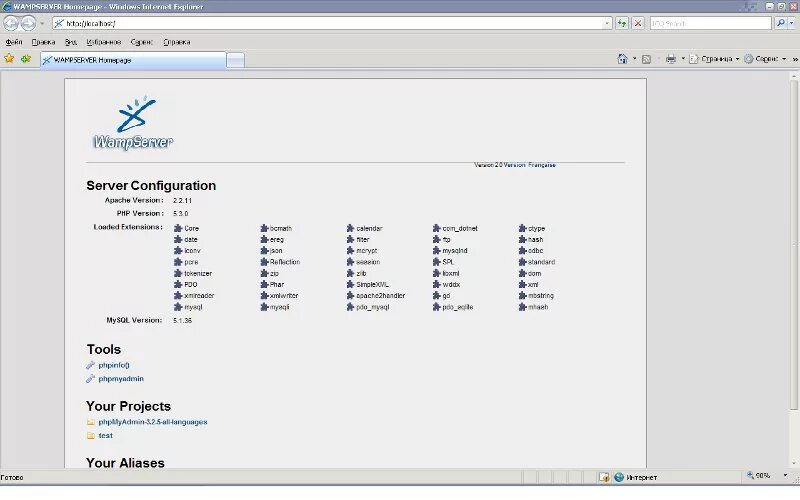Image resolution: width=800 pixels, height=500 pixels.
Task: Click the search magnifier icon
Action: (781, 23)
